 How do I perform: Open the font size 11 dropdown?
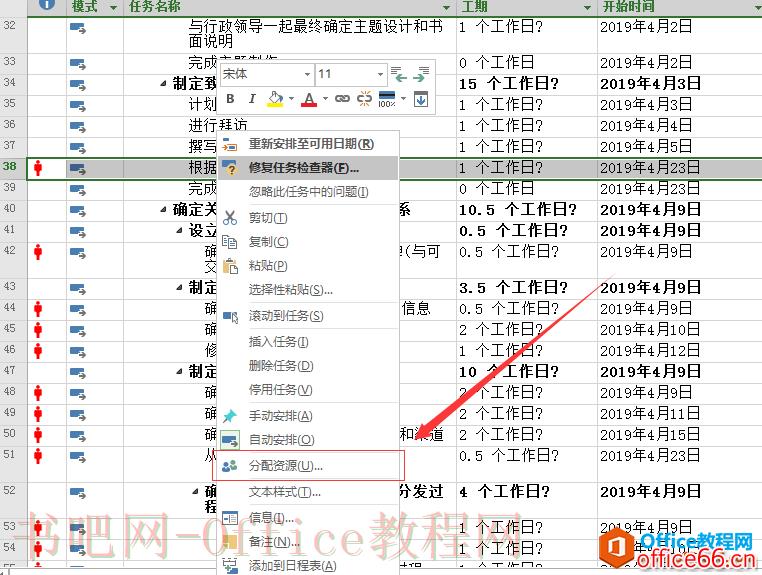click(380, 74)
